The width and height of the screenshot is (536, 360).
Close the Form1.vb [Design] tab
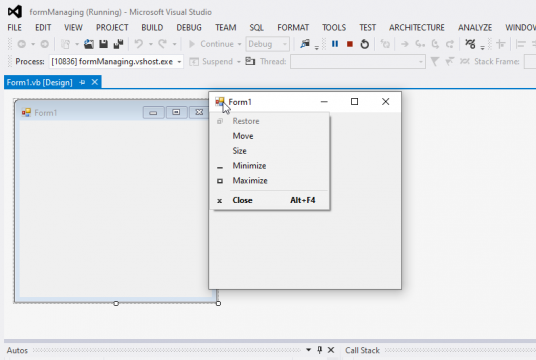click(95, 82)
